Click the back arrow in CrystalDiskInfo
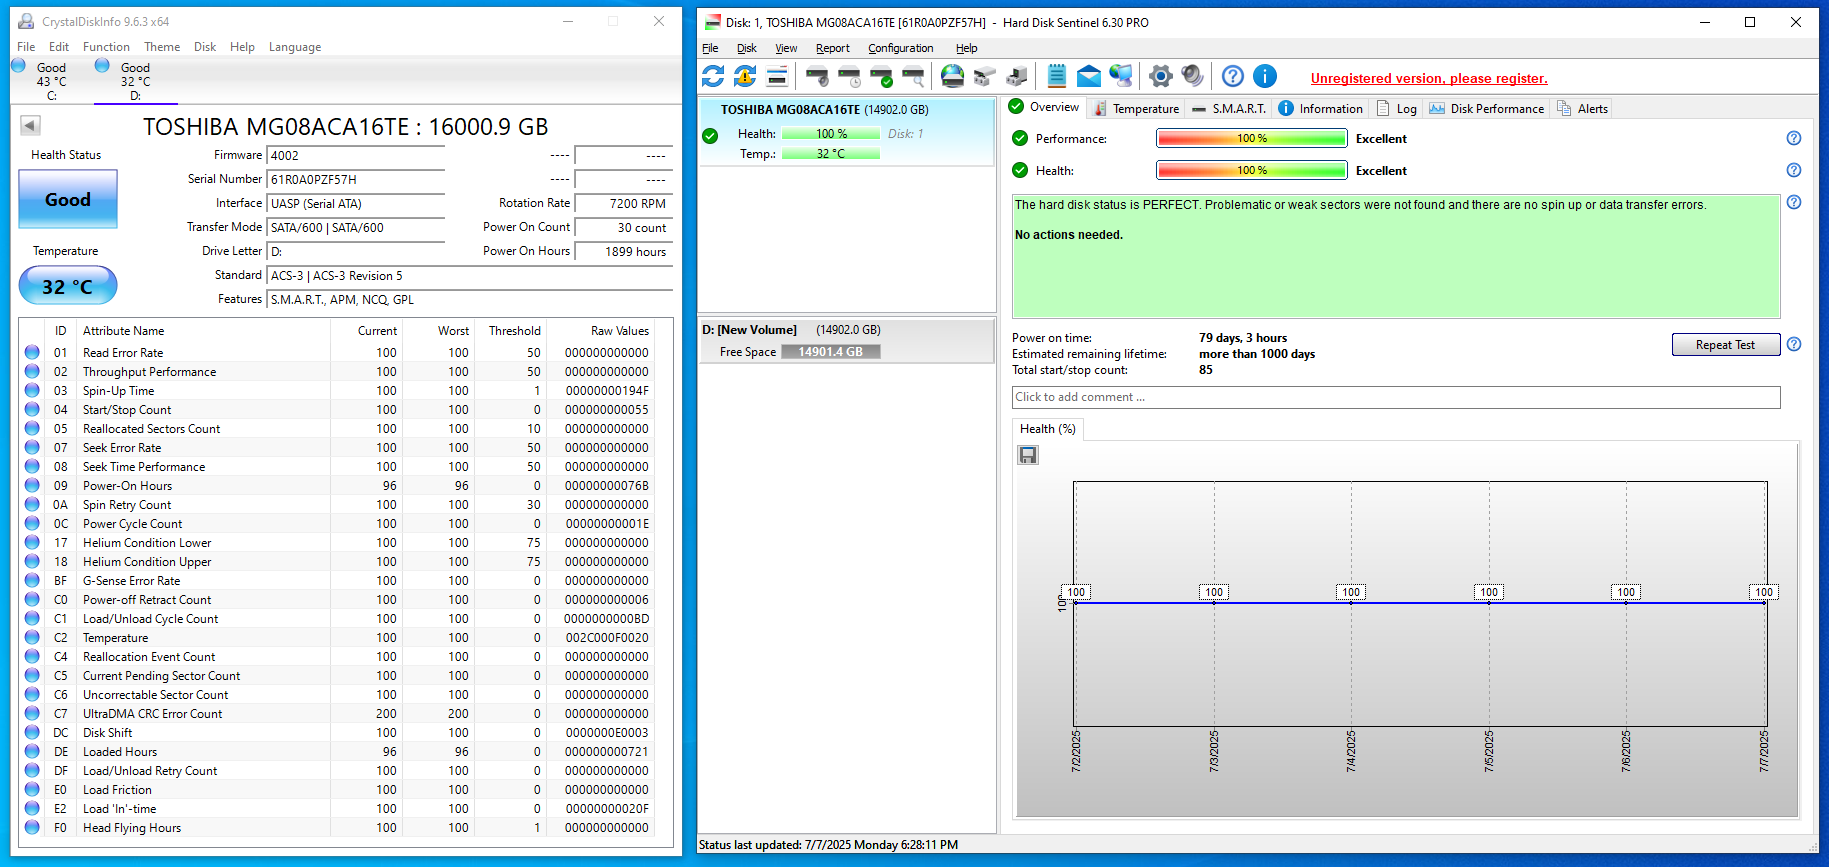1829x867 pixels. click(30, 125)
